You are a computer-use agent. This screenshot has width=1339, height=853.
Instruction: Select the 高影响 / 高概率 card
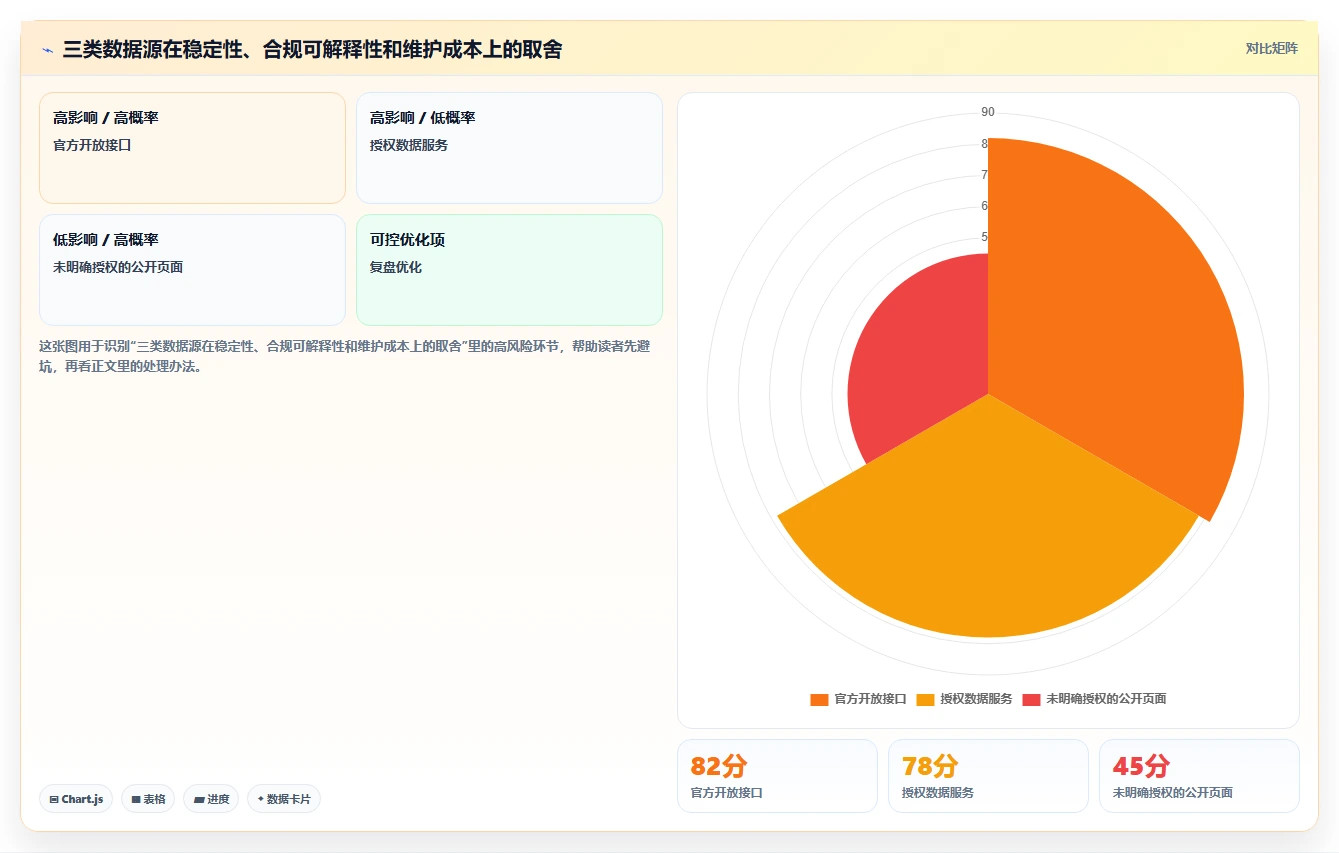click(192, 148)
